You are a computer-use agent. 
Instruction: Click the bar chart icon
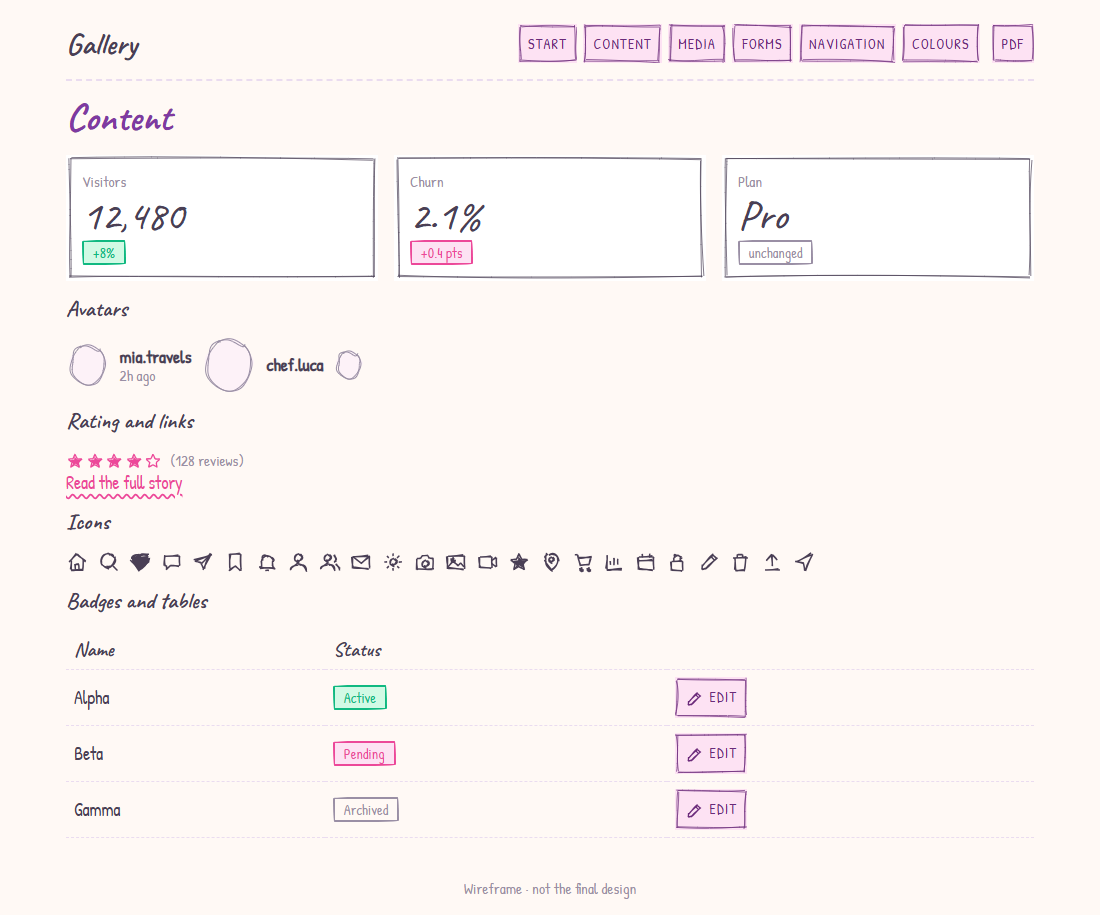(x=614, y=562)
